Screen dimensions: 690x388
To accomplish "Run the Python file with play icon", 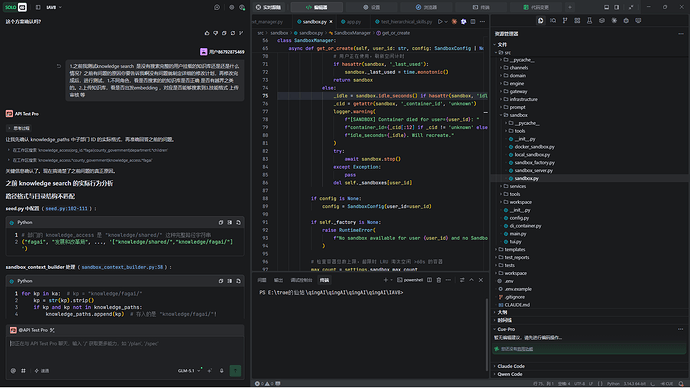I will [440, 22].
